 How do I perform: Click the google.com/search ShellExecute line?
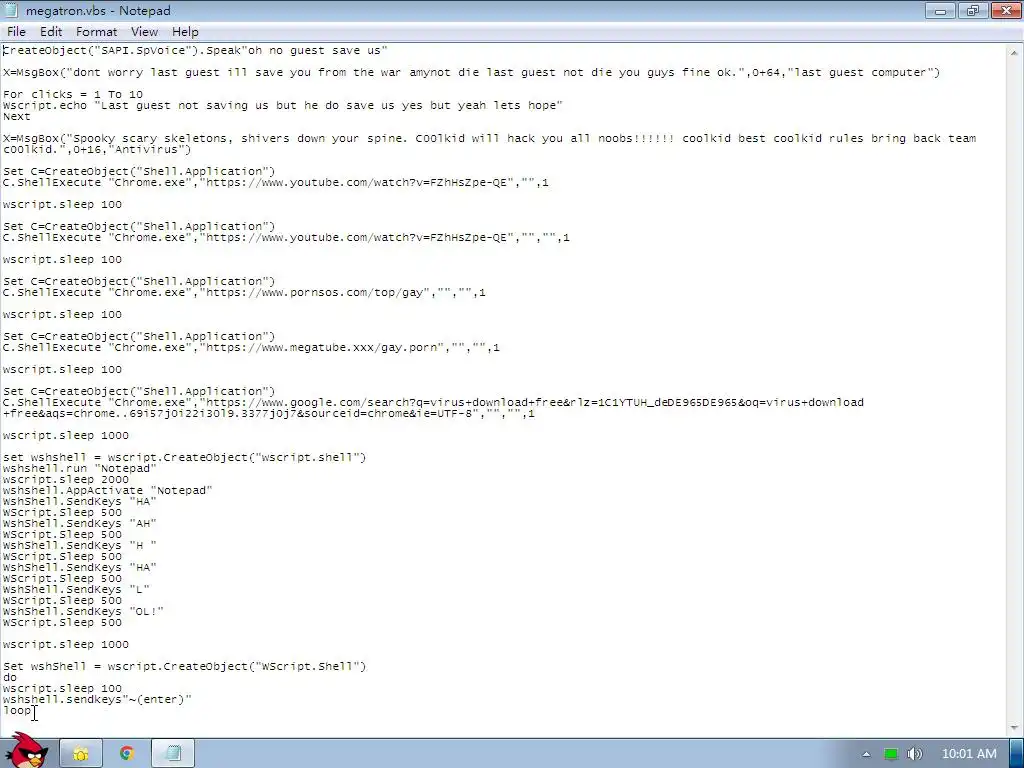433,408
